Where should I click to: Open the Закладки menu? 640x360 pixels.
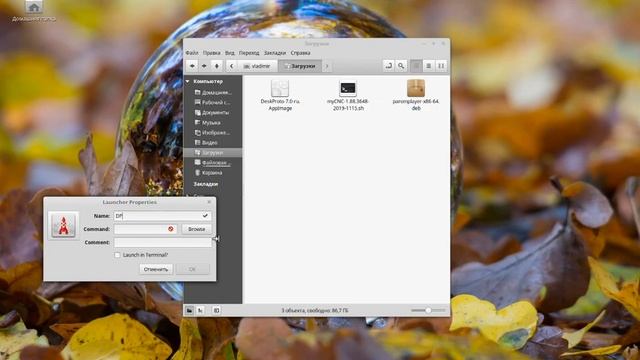275,53
